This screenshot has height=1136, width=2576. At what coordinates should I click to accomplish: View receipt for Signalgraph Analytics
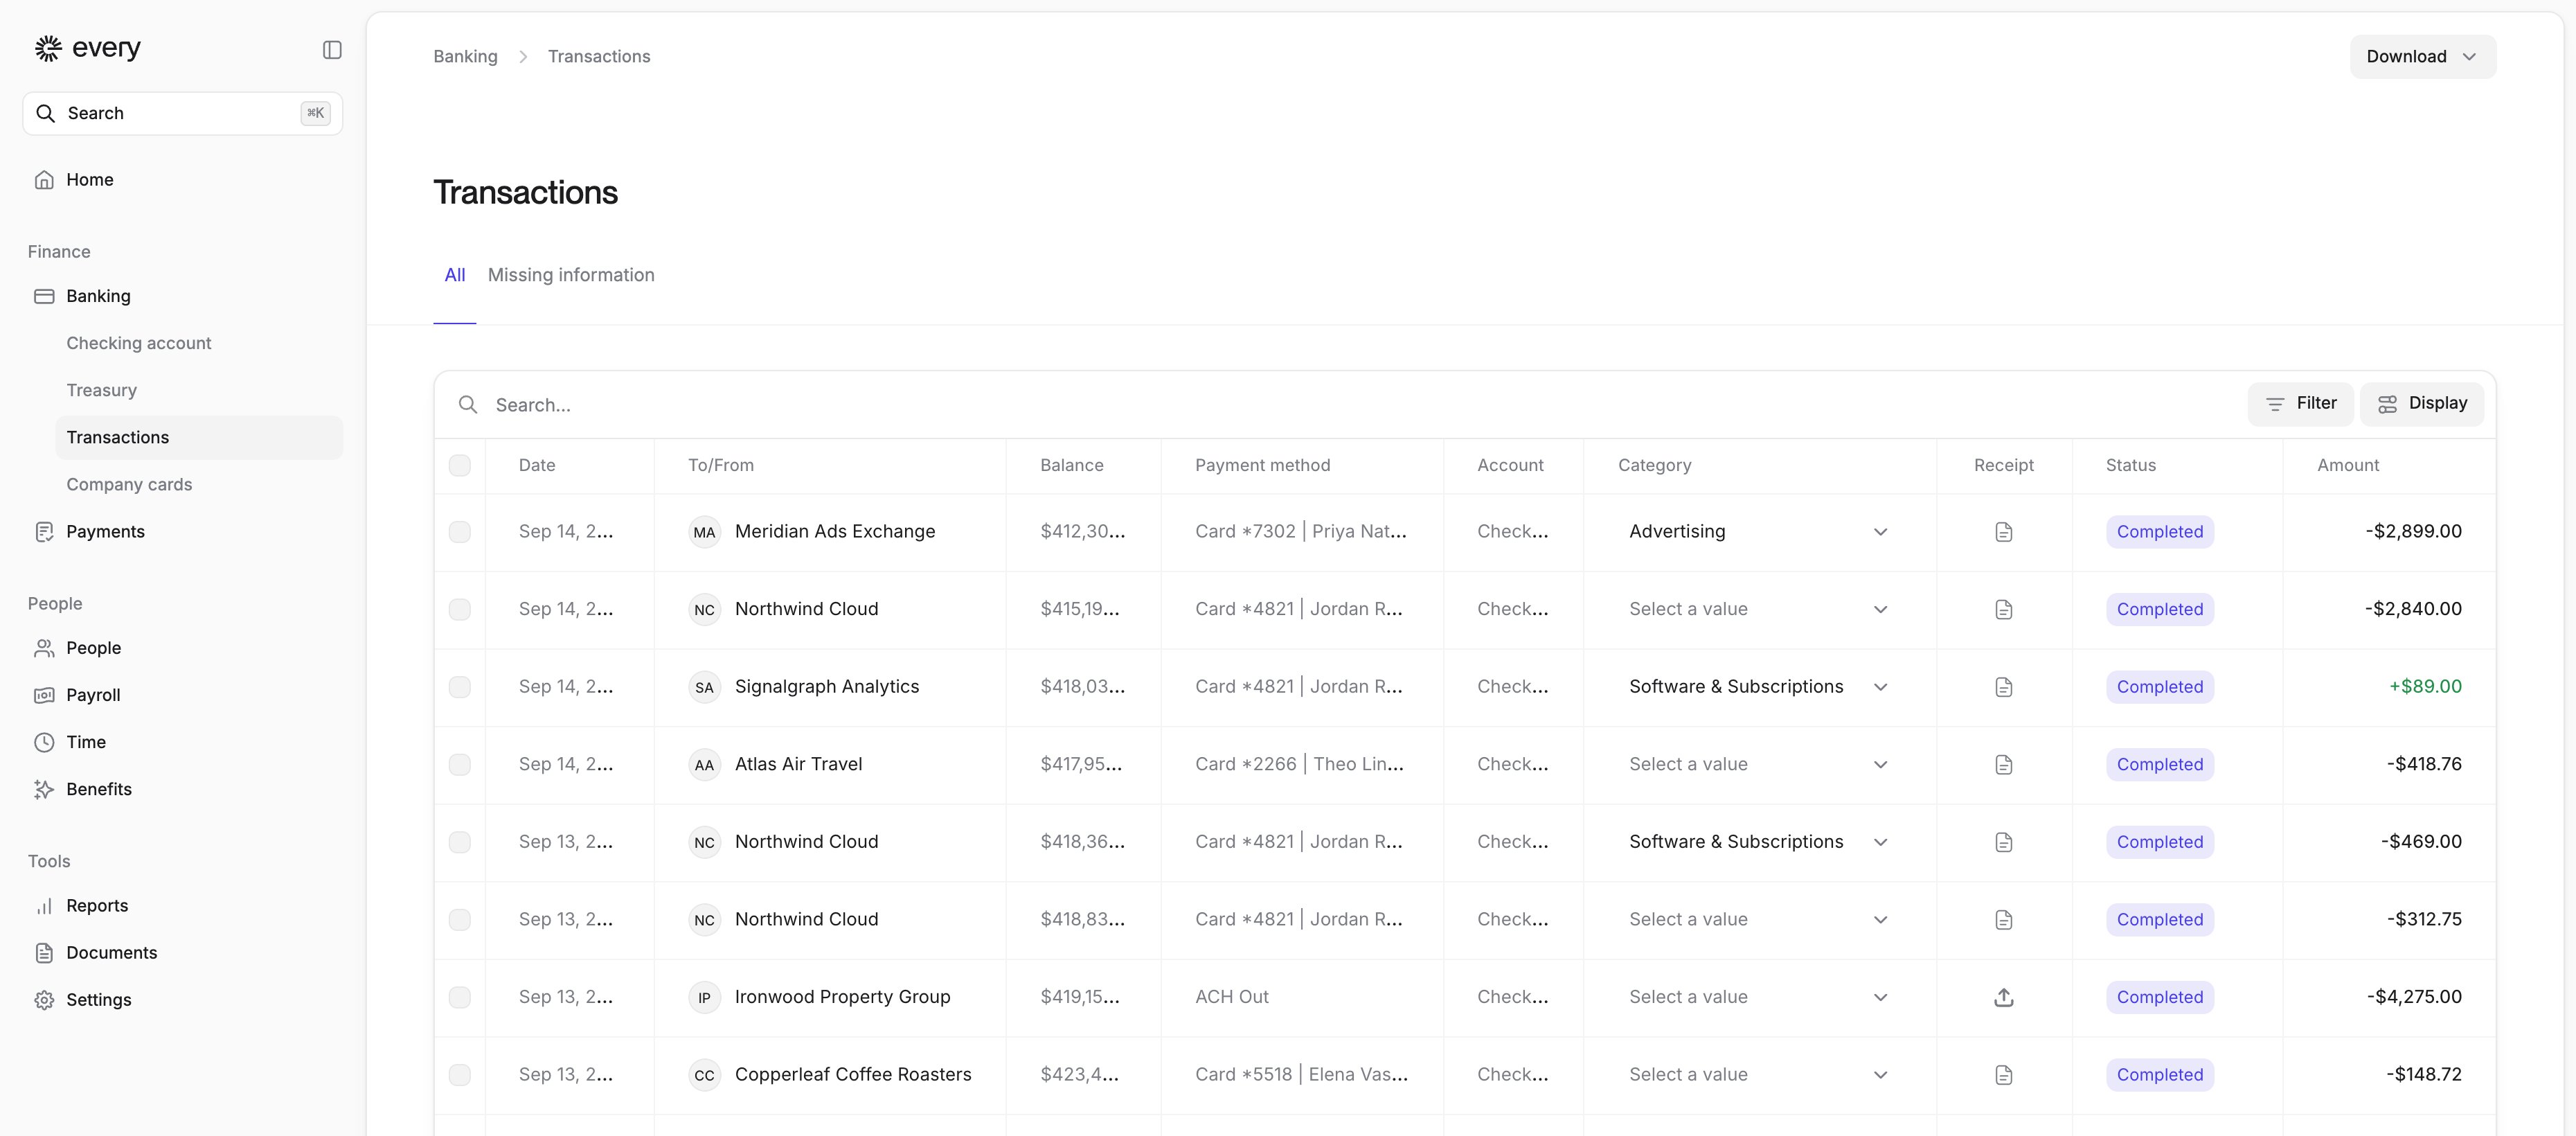pos(2003,687)
